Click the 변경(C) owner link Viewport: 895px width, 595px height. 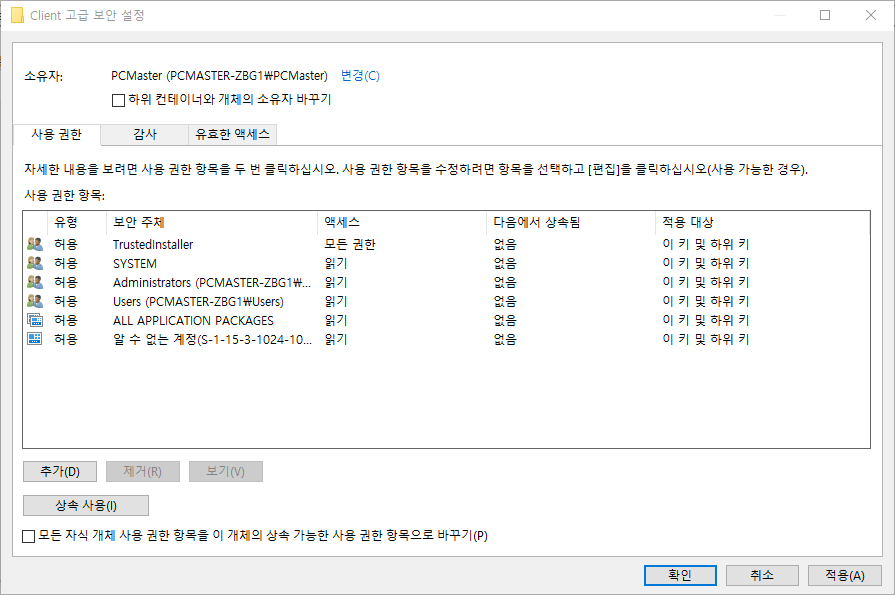click(x=360, y=75)
